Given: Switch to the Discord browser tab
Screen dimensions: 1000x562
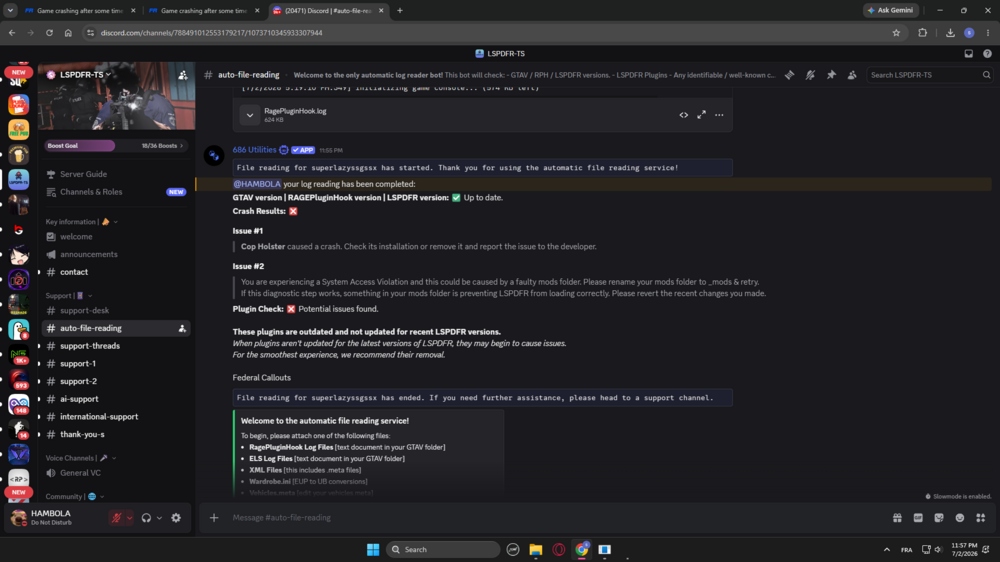Looking at the screenshot, I should coord(328,11).
